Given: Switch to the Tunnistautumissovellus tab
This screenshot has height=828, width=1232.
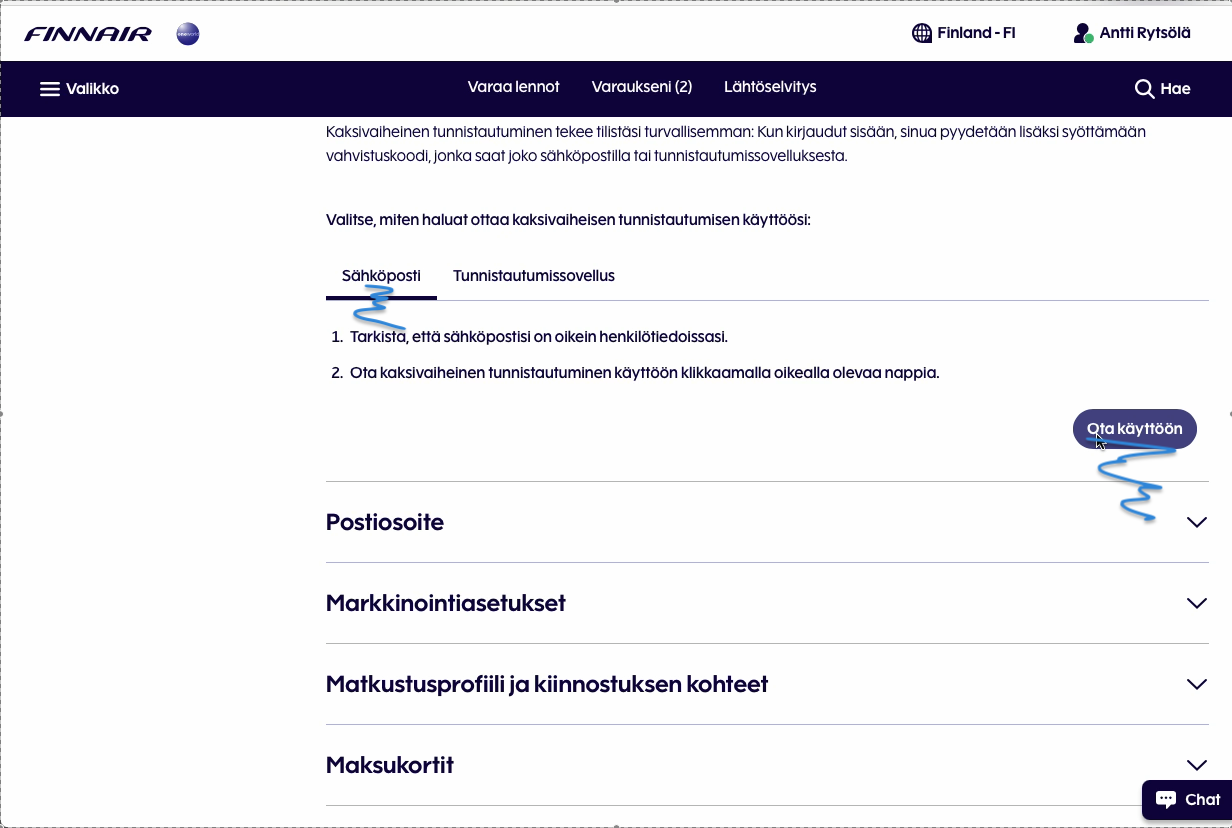Looking at the screenshot, I should click(533, 276).
